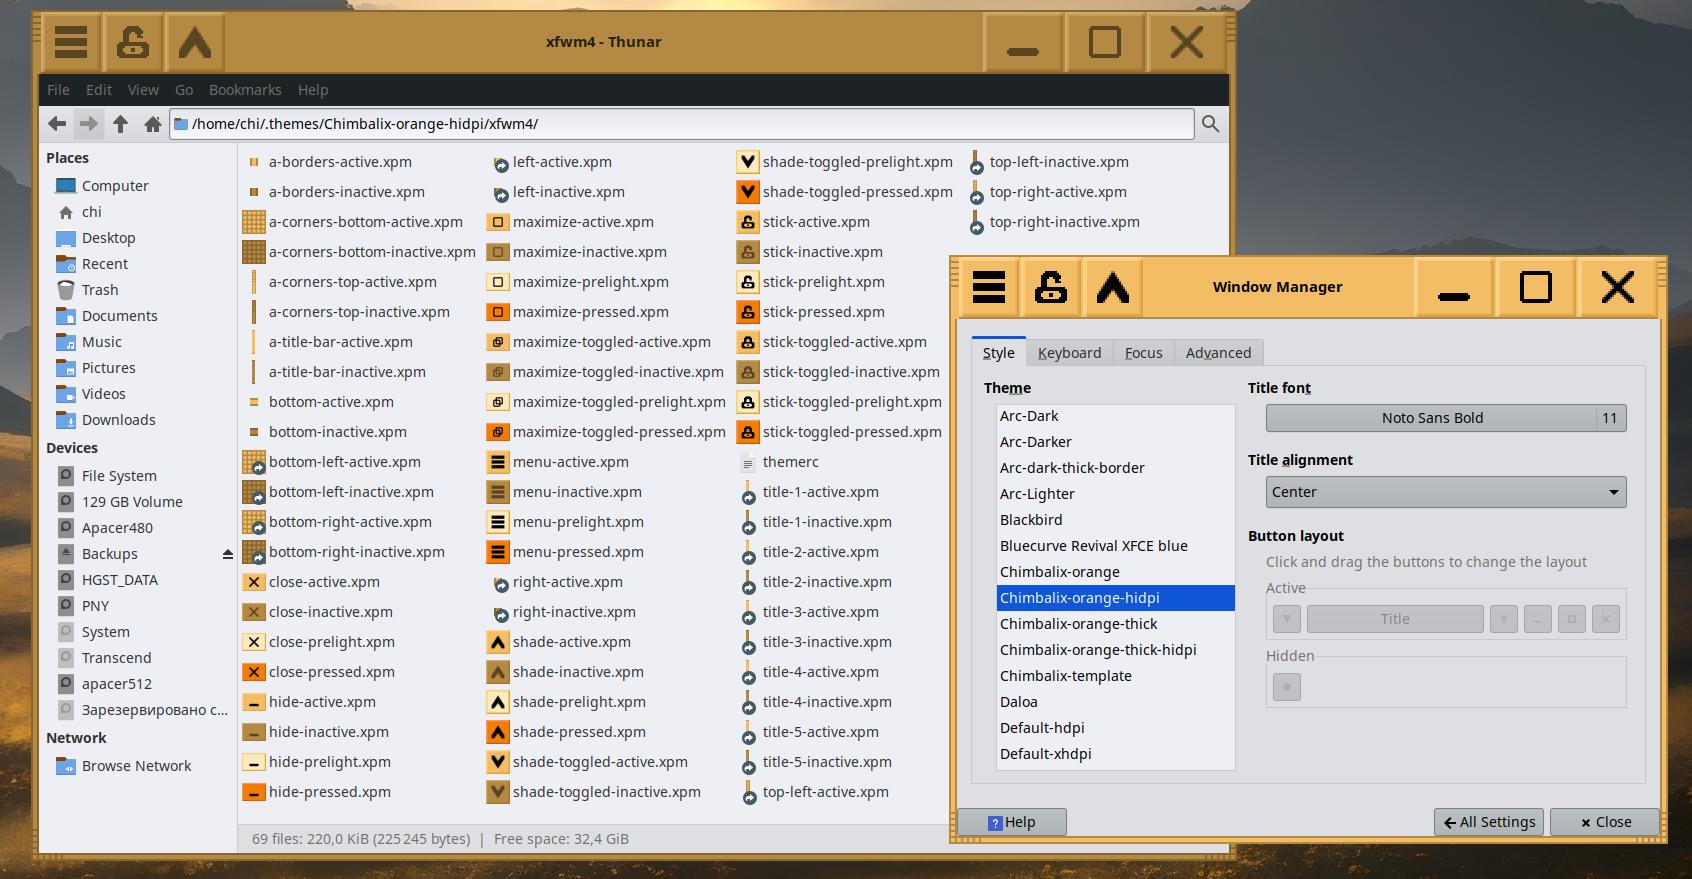Choose the Chimbalix-orange theme
The width and height of the screenshot is (1692, 879).
[1116, 572]
